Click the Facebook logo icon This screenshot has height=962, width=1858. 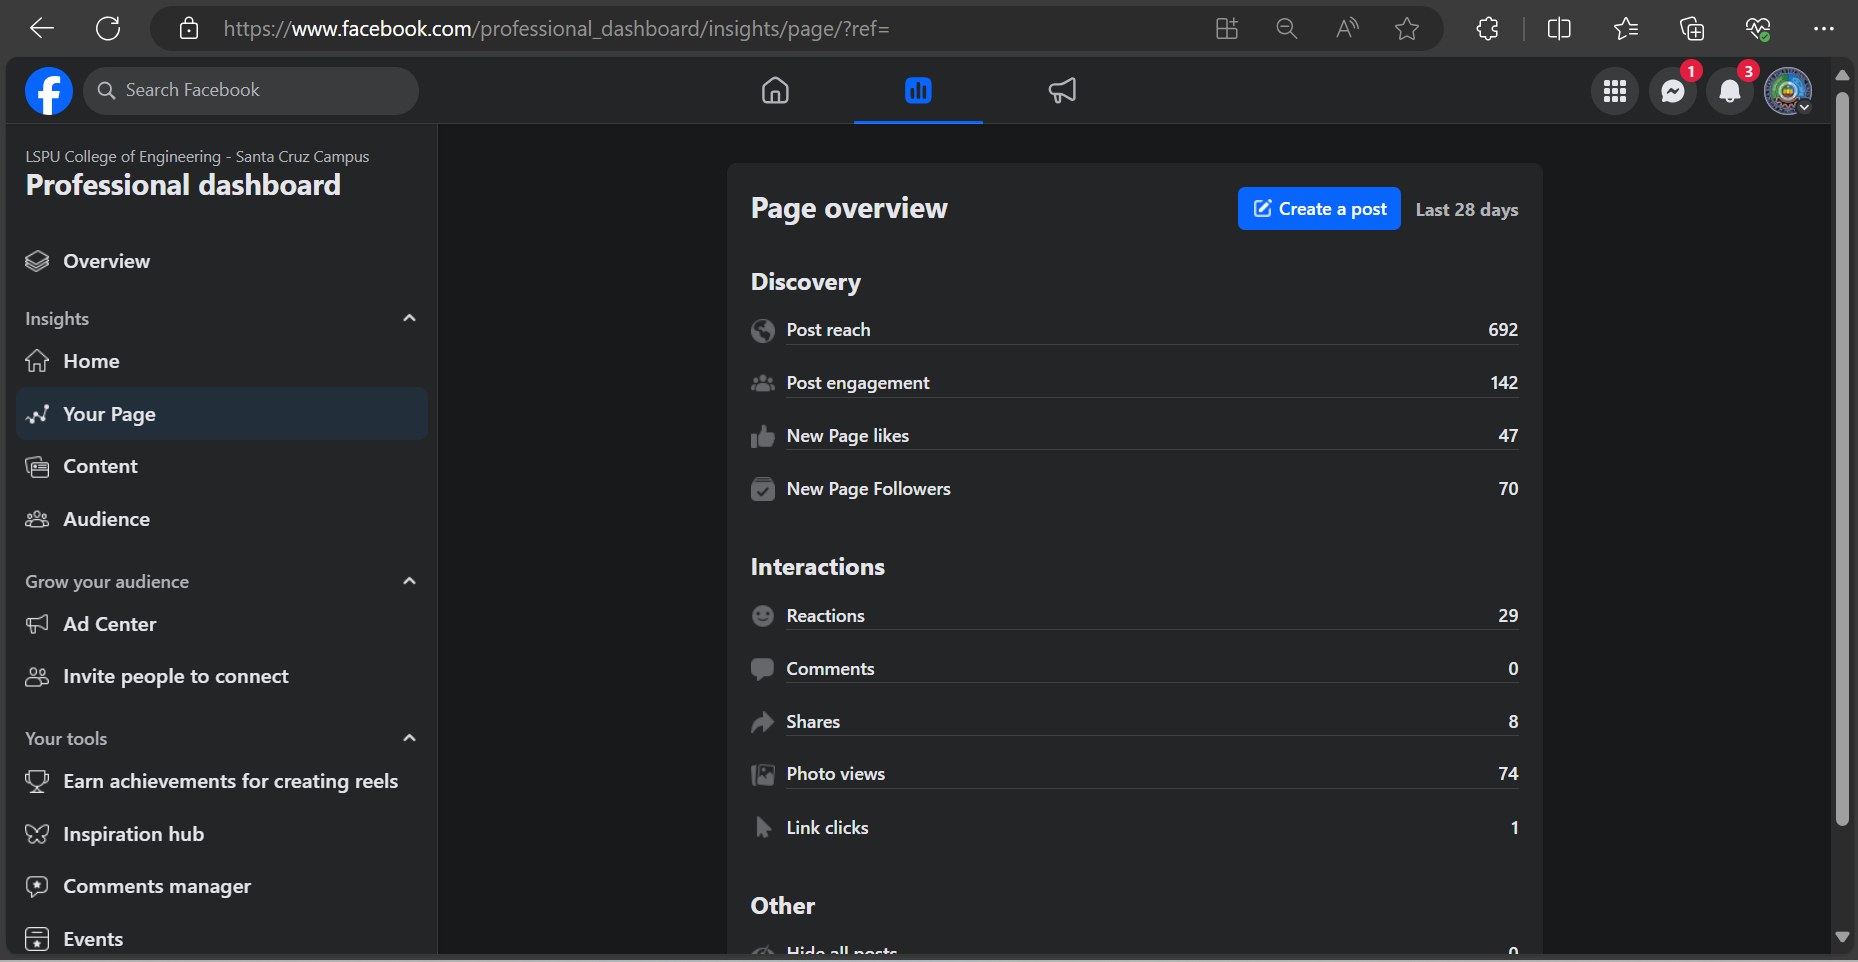pos(48,91)
